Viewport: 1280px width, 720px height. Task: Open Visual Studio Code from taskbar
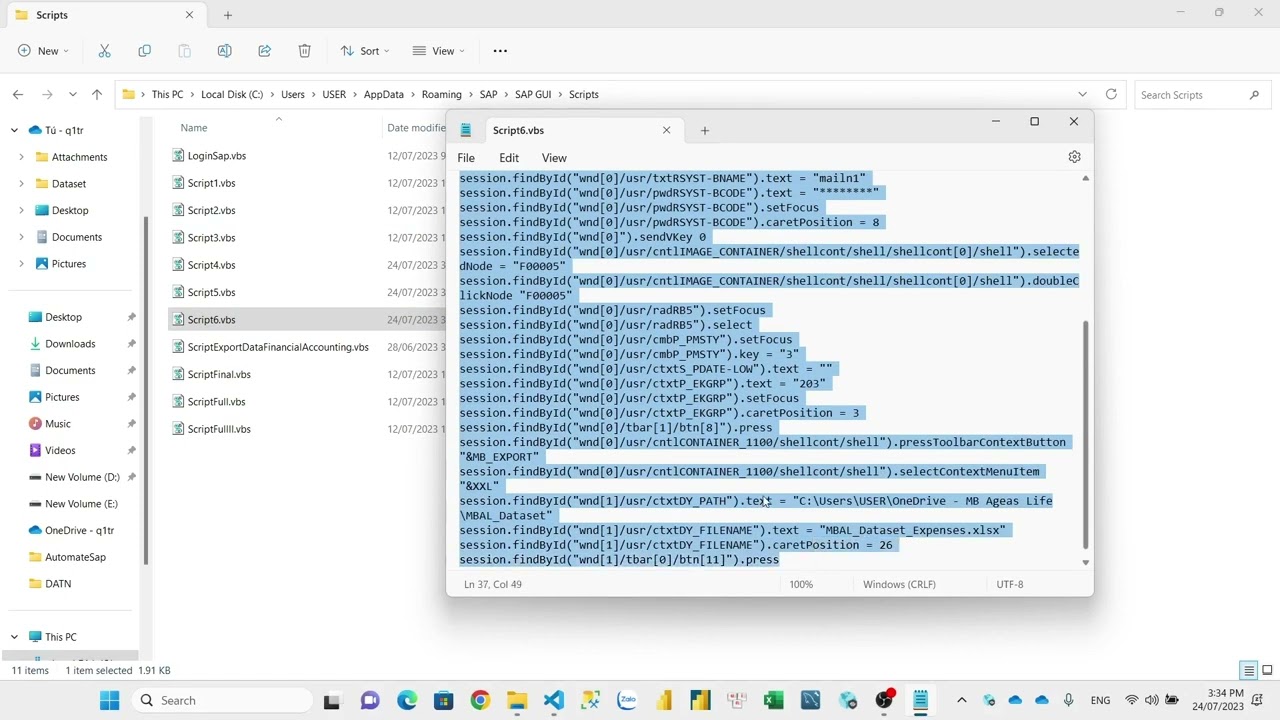point(553,700)
